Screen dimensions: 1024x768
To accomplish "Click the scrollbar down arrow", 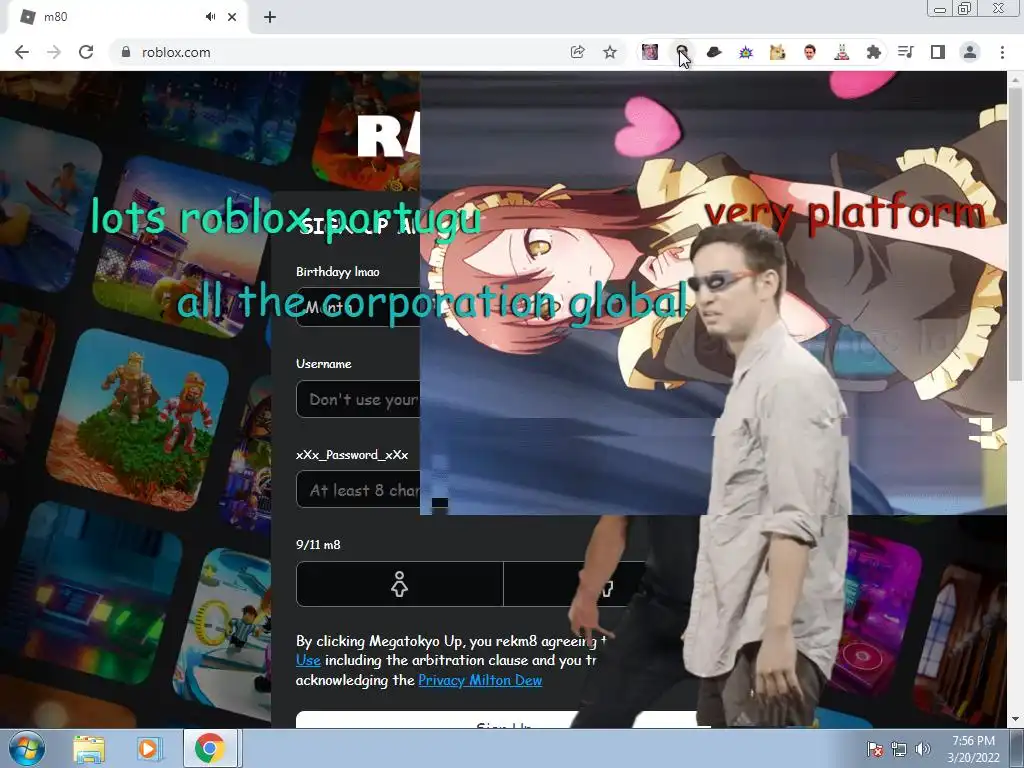I will tap(1015, 719).
